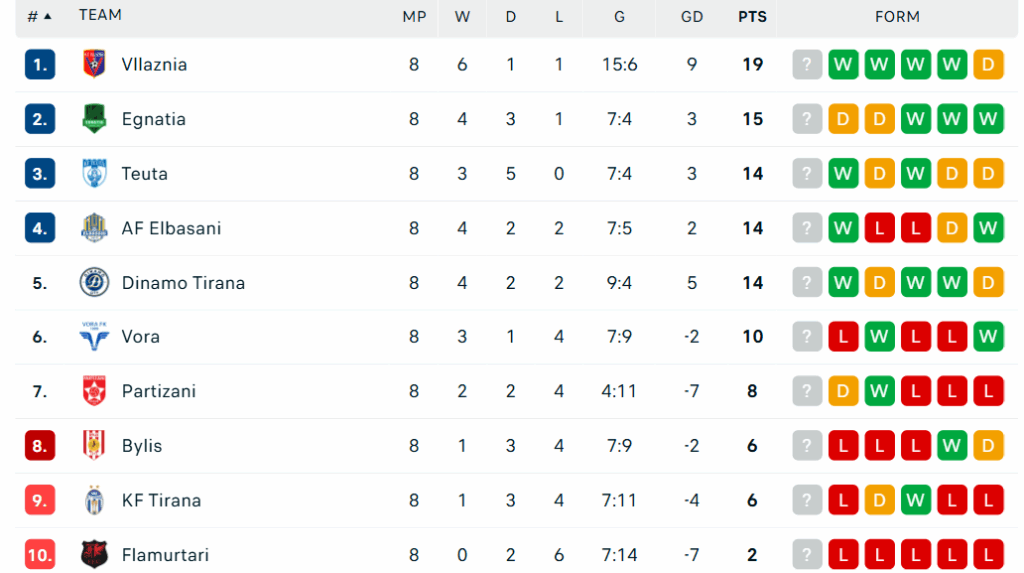Click Egnatia's first orange D form badge
Screen dimensions: 1024x573
tap(843, 119)
